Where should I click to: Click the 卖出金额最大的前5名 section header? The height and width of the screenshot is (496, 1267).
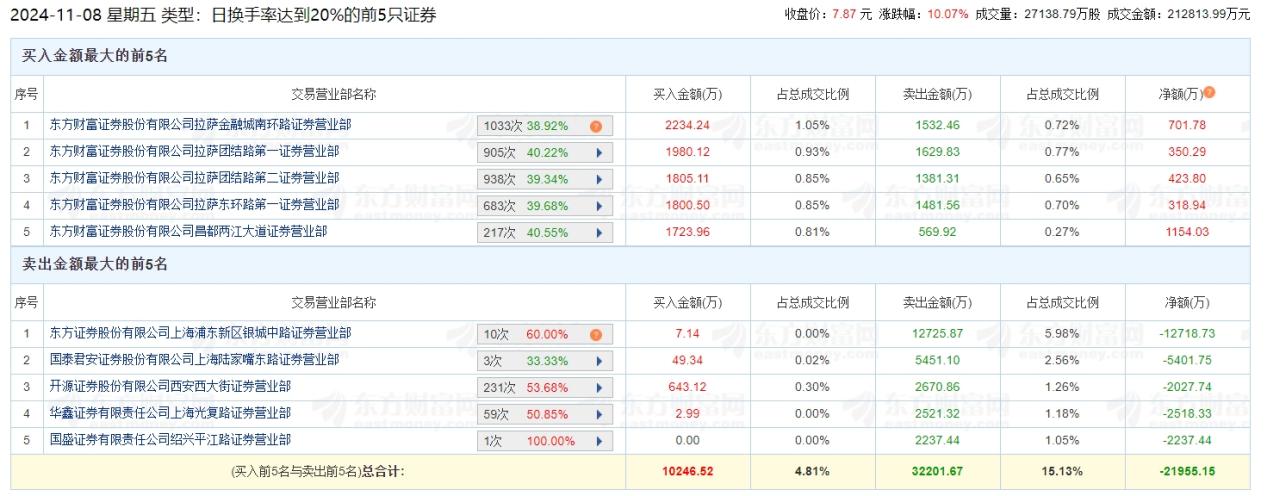[95, 265]
